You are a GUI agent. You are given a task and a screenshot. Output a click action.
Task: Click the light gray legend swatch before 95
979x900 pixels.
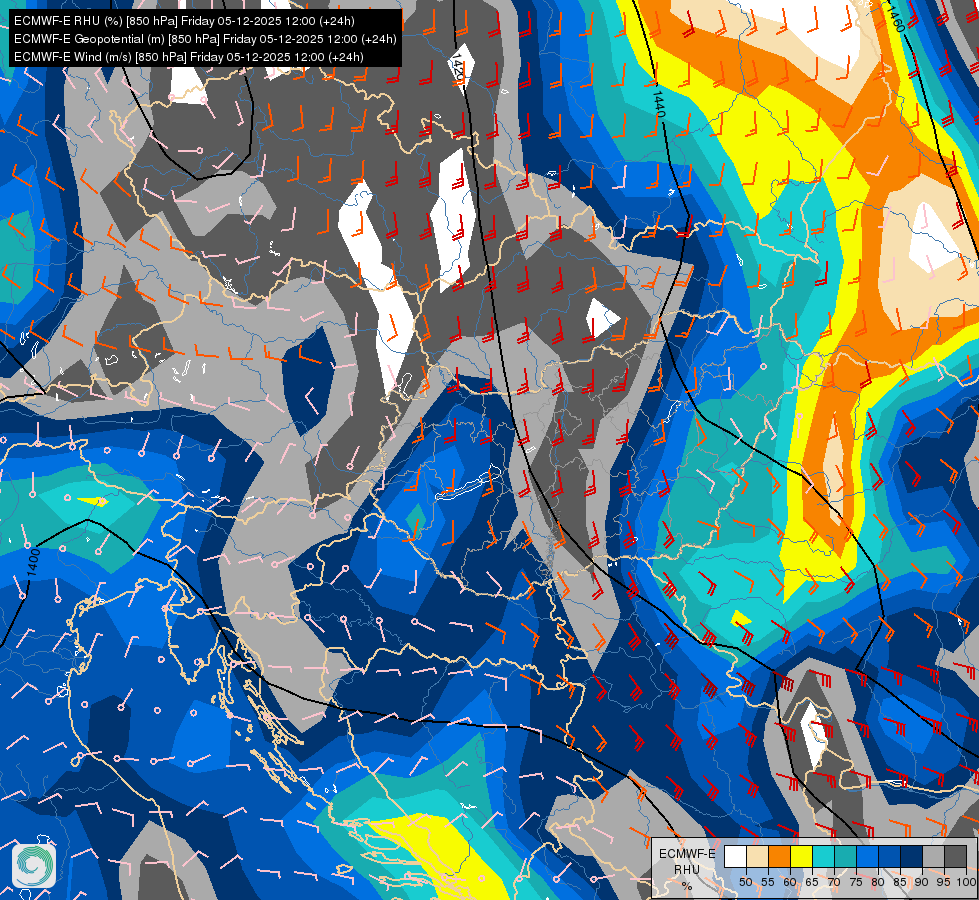tap(933, 856)
